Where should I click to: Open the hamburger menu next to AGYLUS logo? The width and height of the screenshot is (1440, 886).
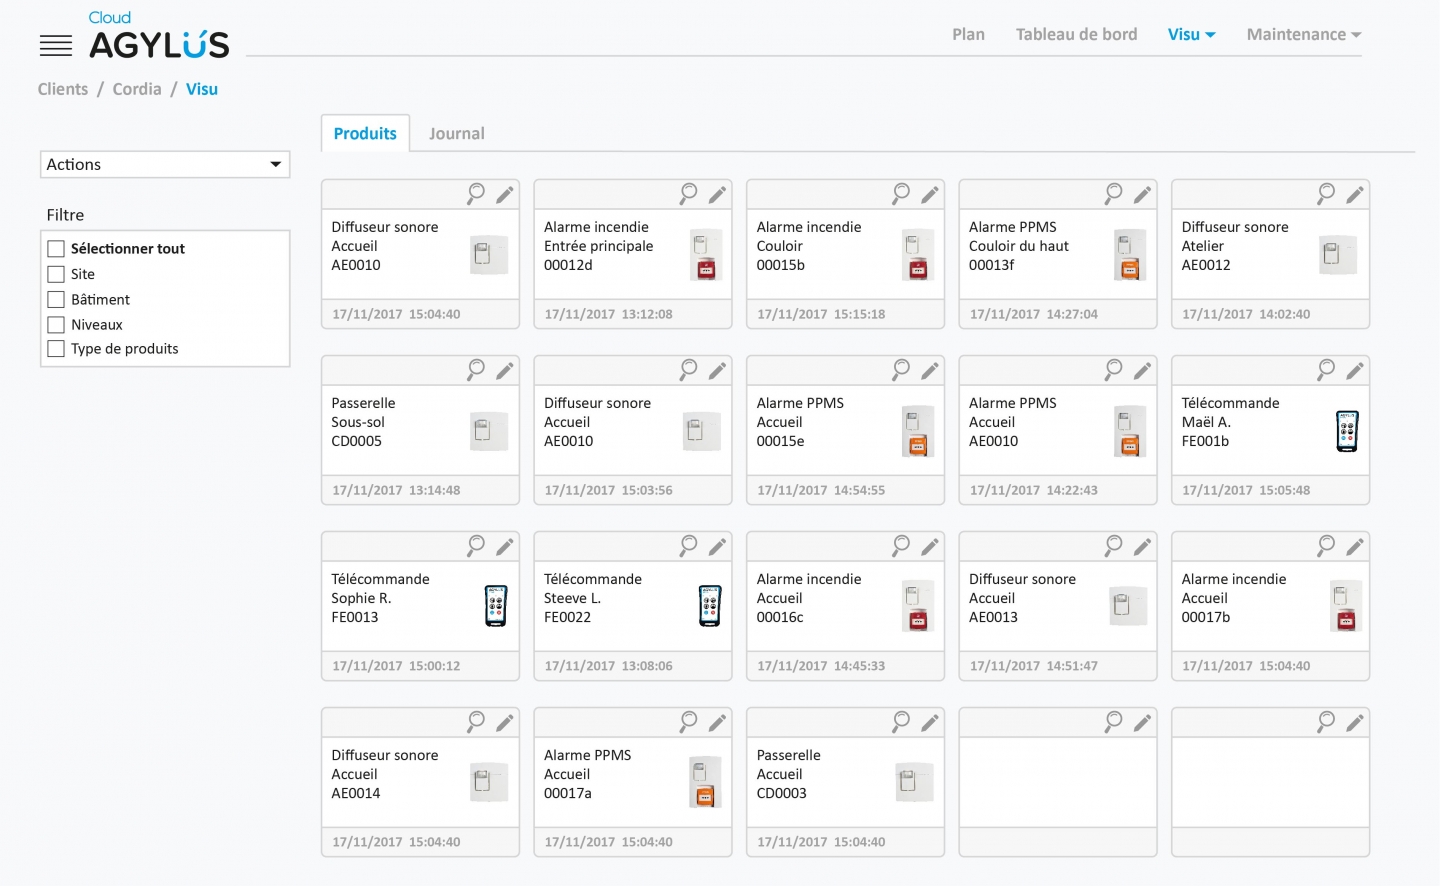[56, 45]
